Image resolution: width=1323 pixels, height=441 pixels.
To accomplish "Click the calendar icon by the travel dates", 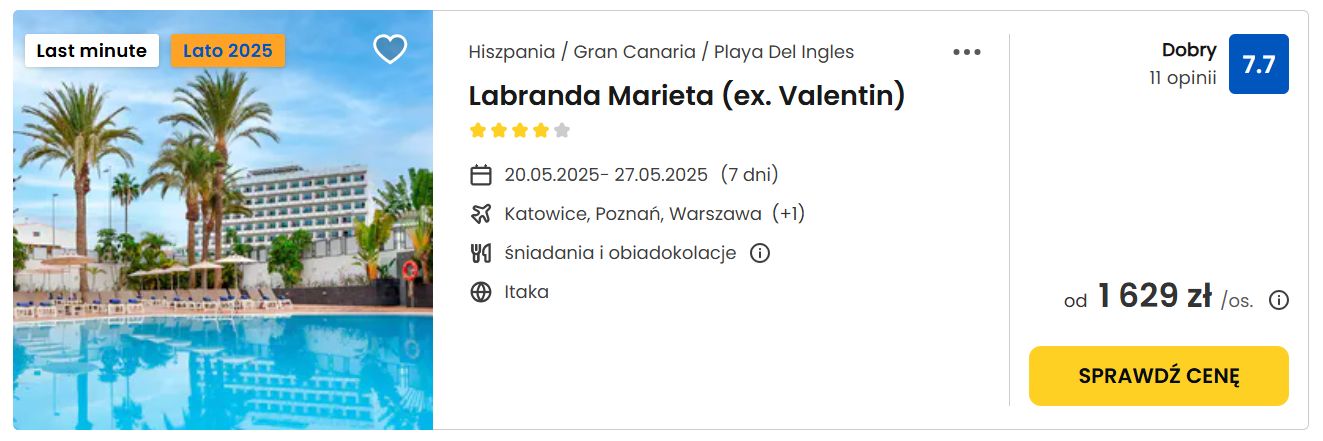I will (481, 175).
